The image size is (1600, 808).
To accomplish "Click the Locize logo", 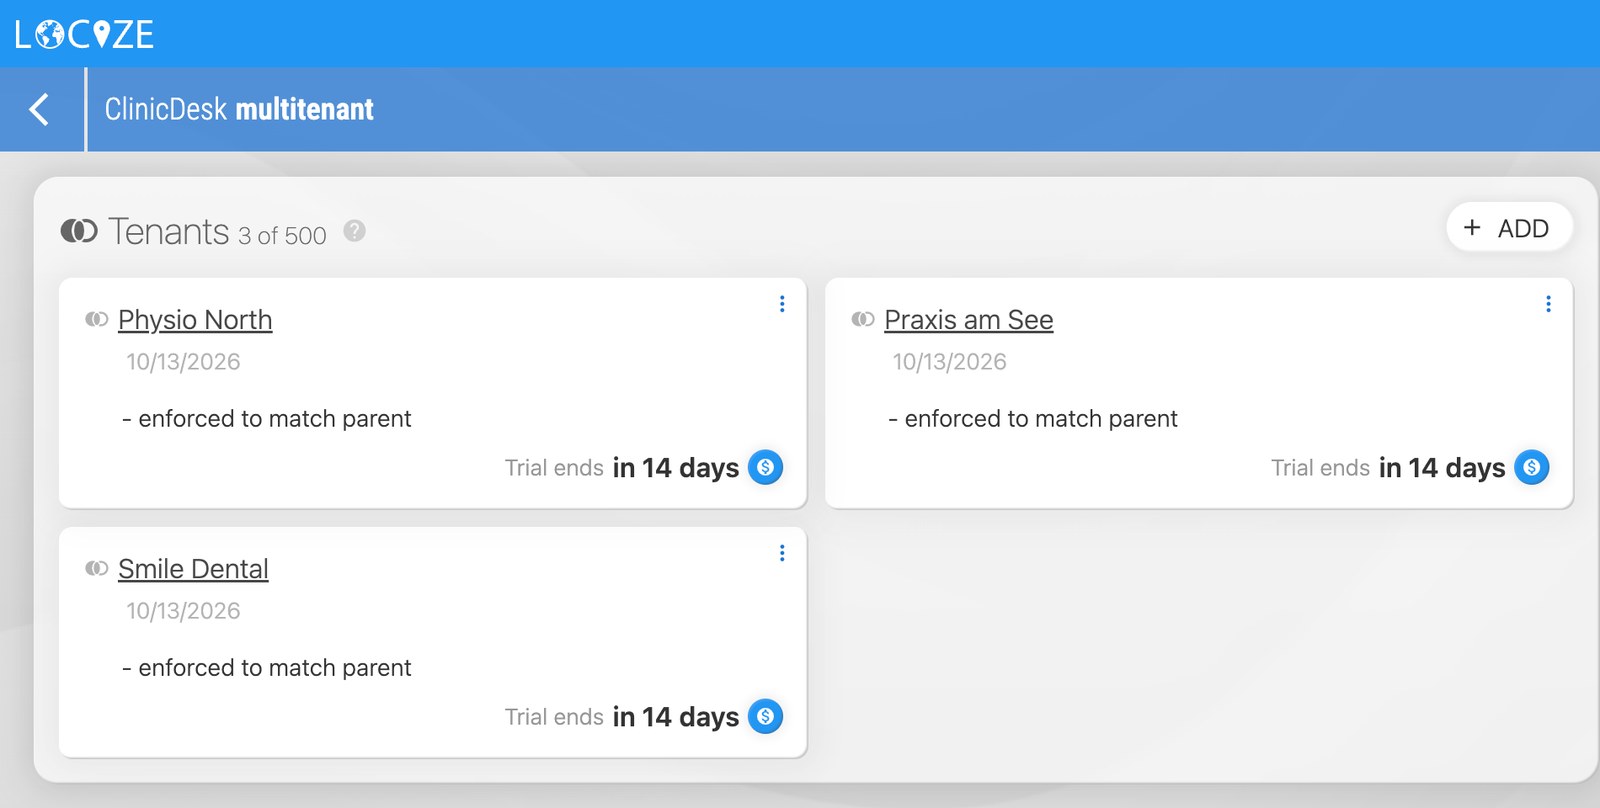I will click(x=84, y=34).
